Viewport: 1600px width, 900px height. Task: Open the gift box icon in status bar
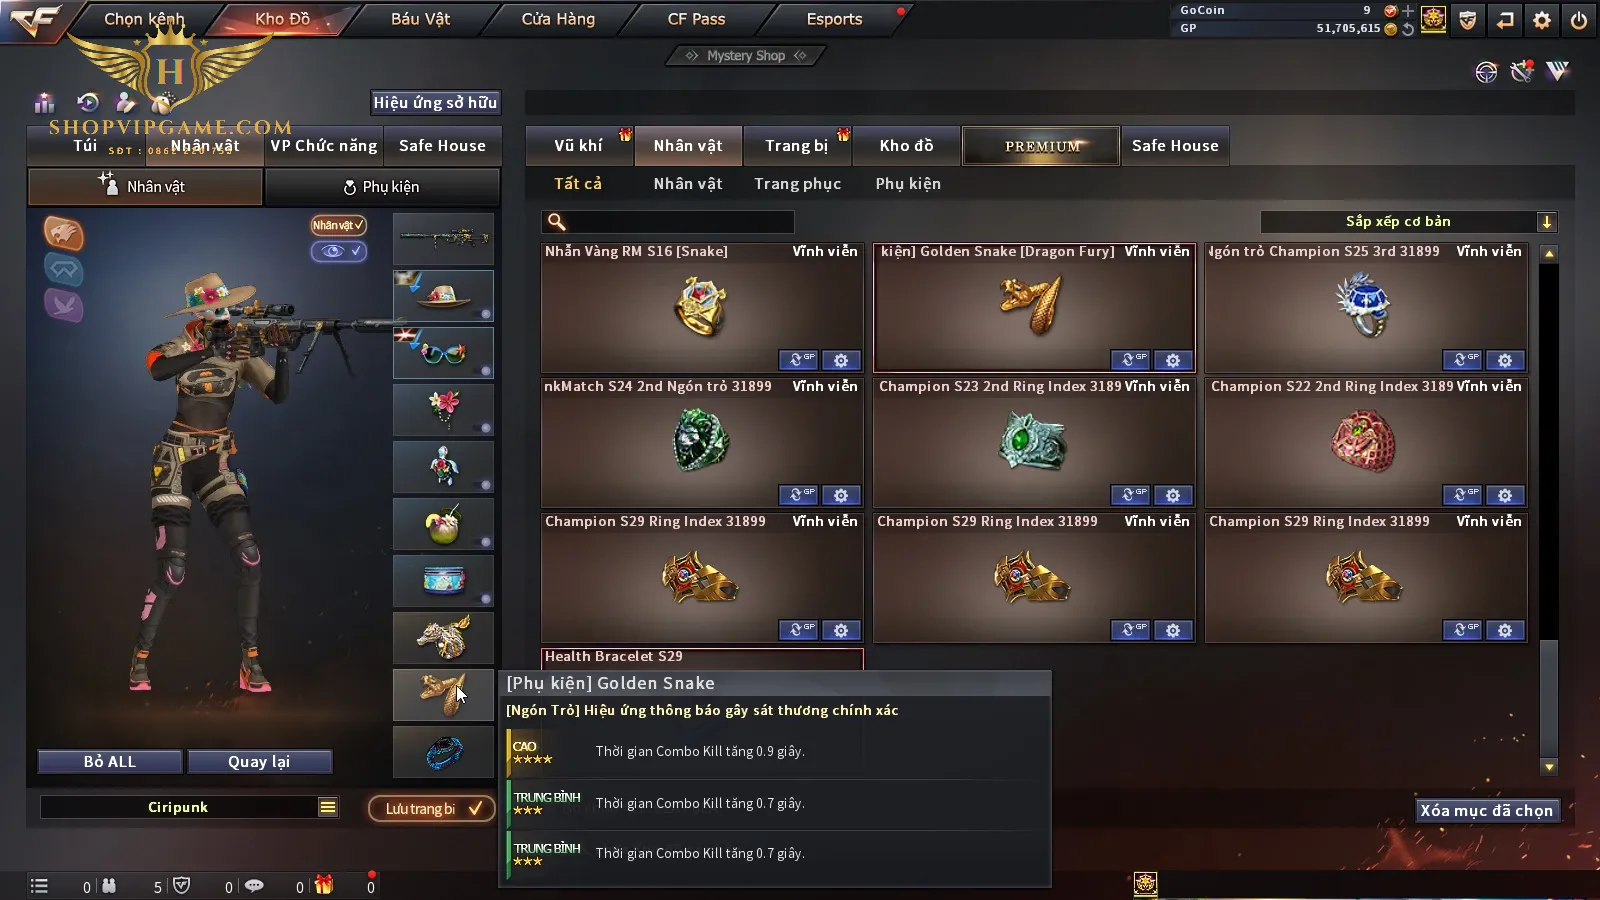(324, 885)
